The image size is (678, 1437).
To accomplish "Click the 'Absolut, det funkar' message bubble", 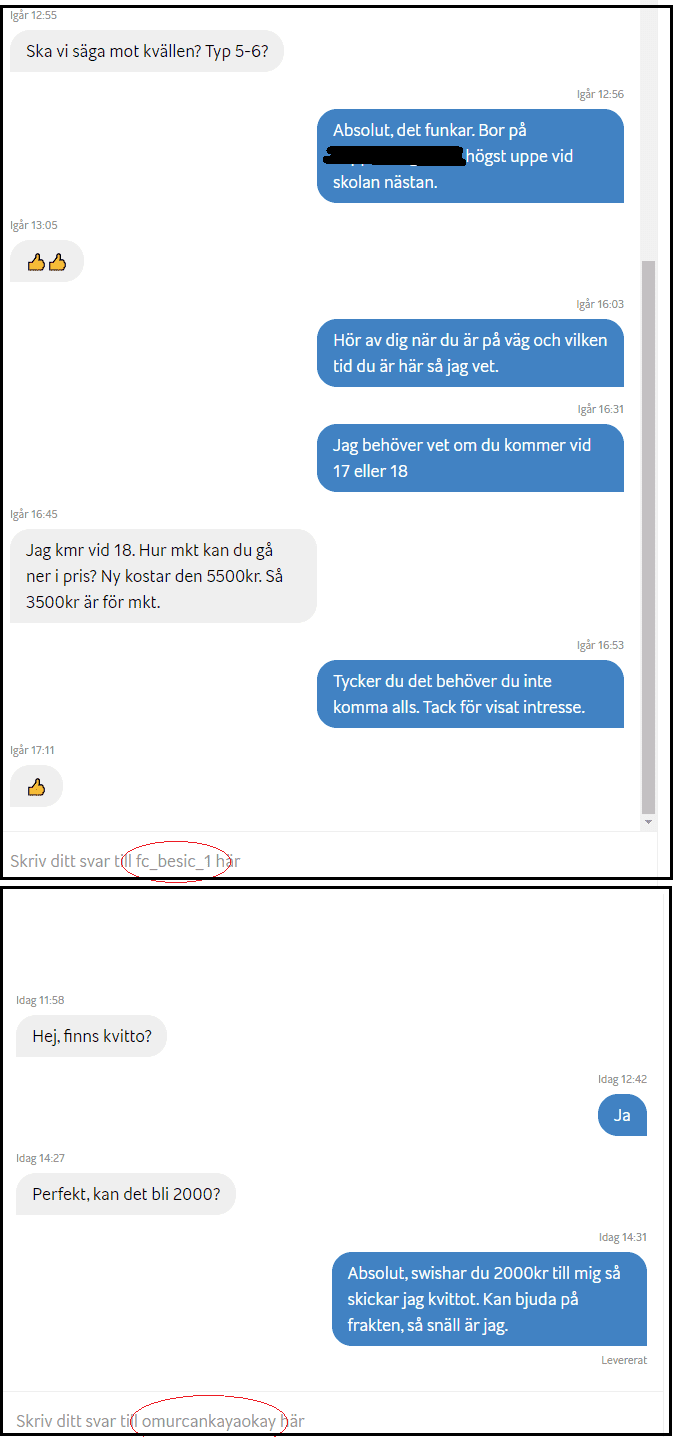I will click(x=470, y=156).
